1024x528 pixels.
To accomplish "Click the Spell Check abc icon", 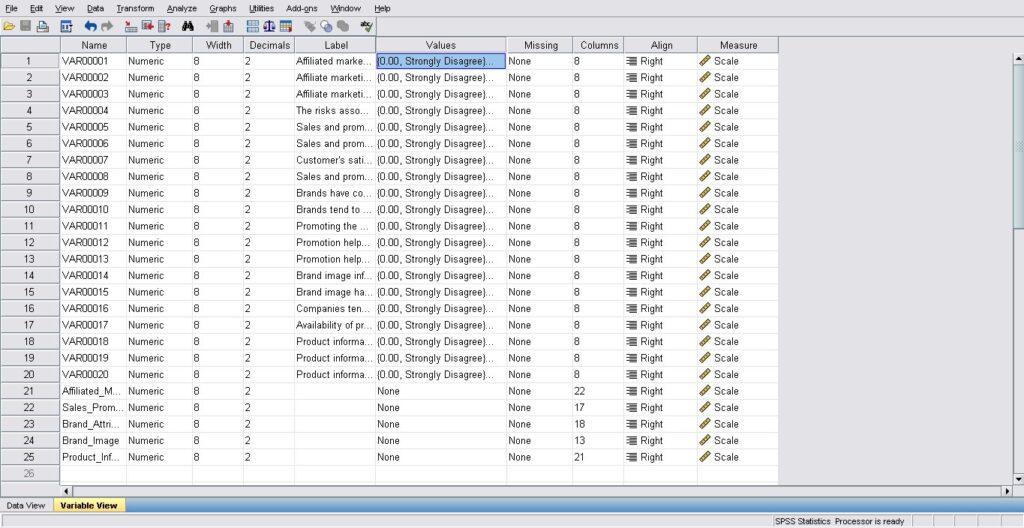I will click(366, 27).
